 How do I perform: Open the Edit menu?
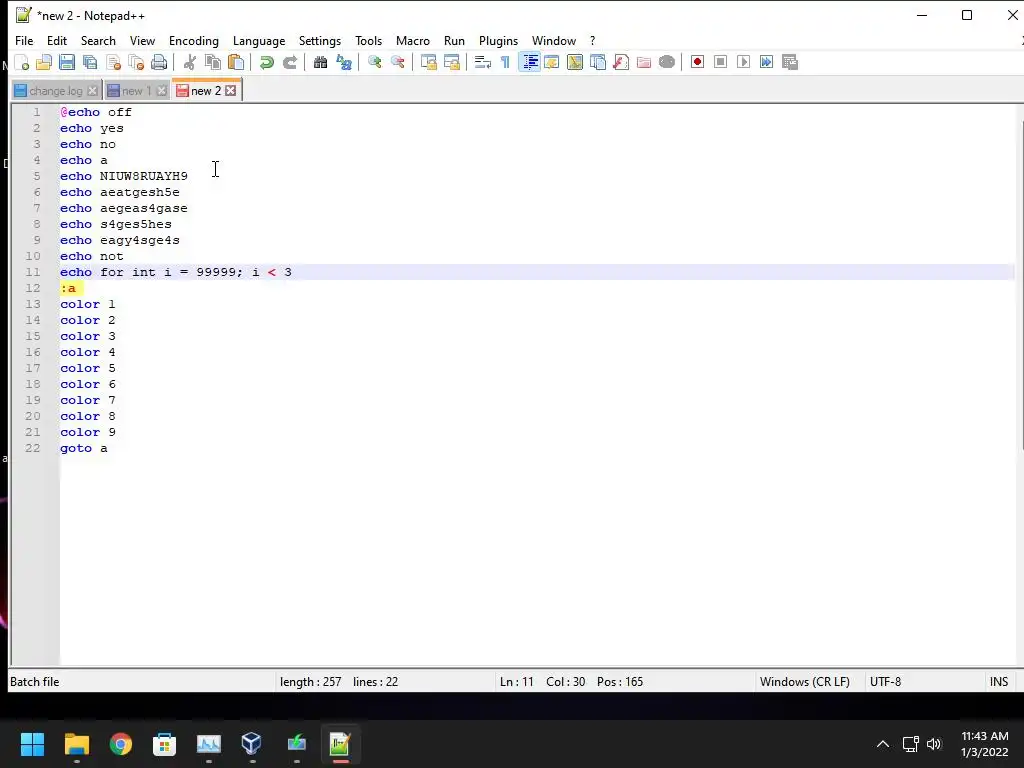coord(57,40)
